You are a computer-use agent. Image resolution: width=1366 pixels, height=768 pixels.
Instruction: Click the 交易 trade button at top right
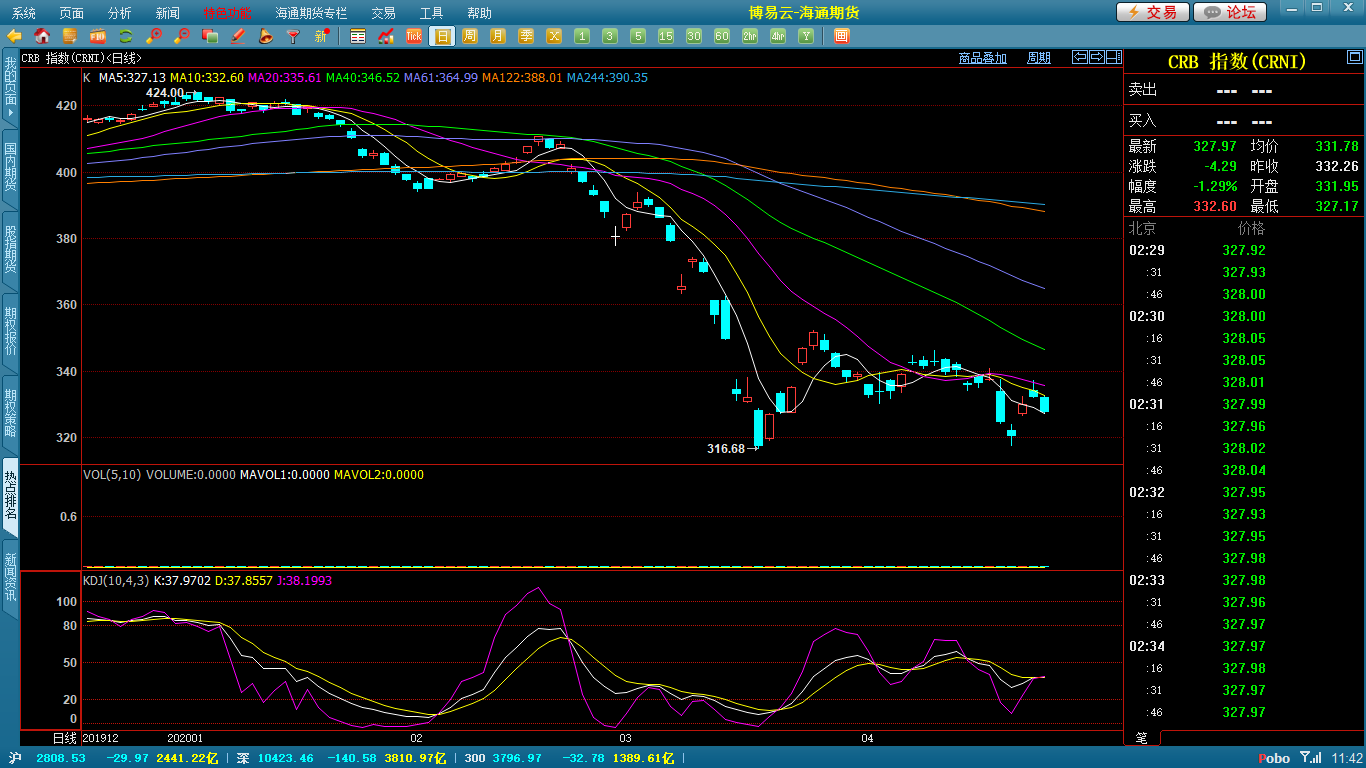(1153, 12)
